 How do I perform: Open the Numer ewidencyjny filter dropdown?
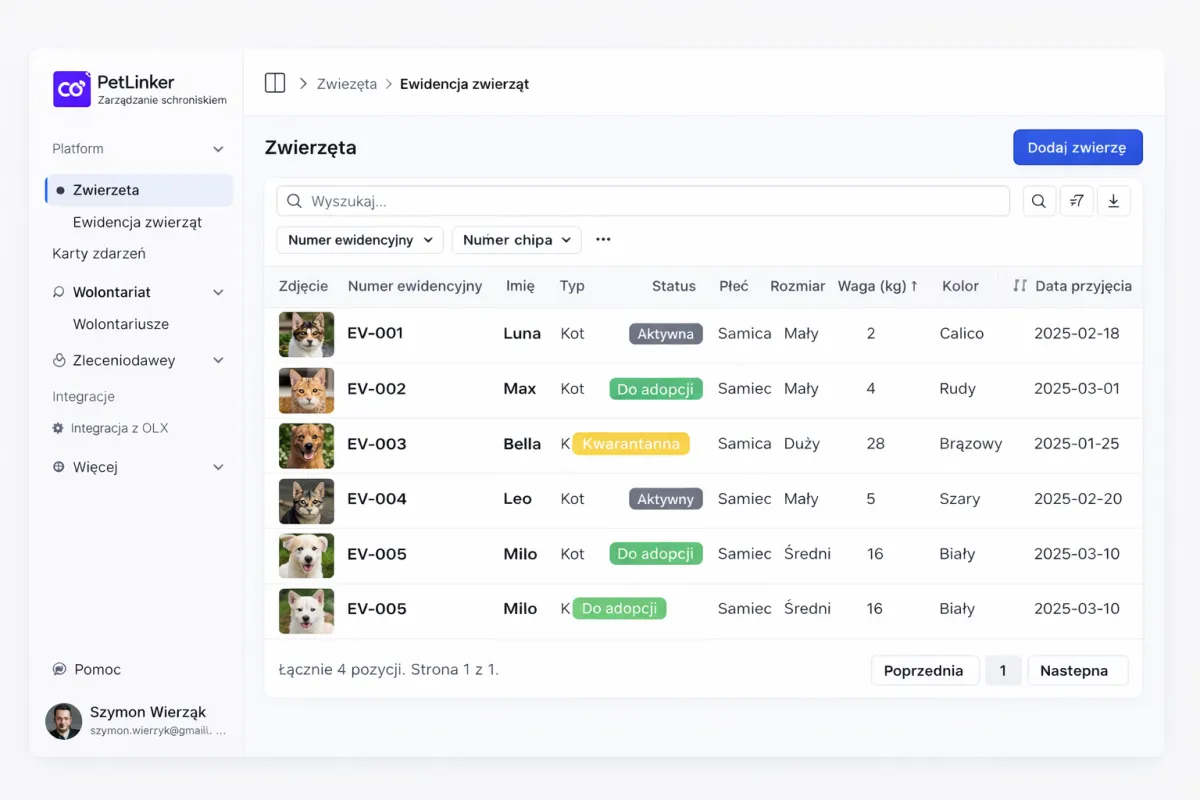click(360, 240)
